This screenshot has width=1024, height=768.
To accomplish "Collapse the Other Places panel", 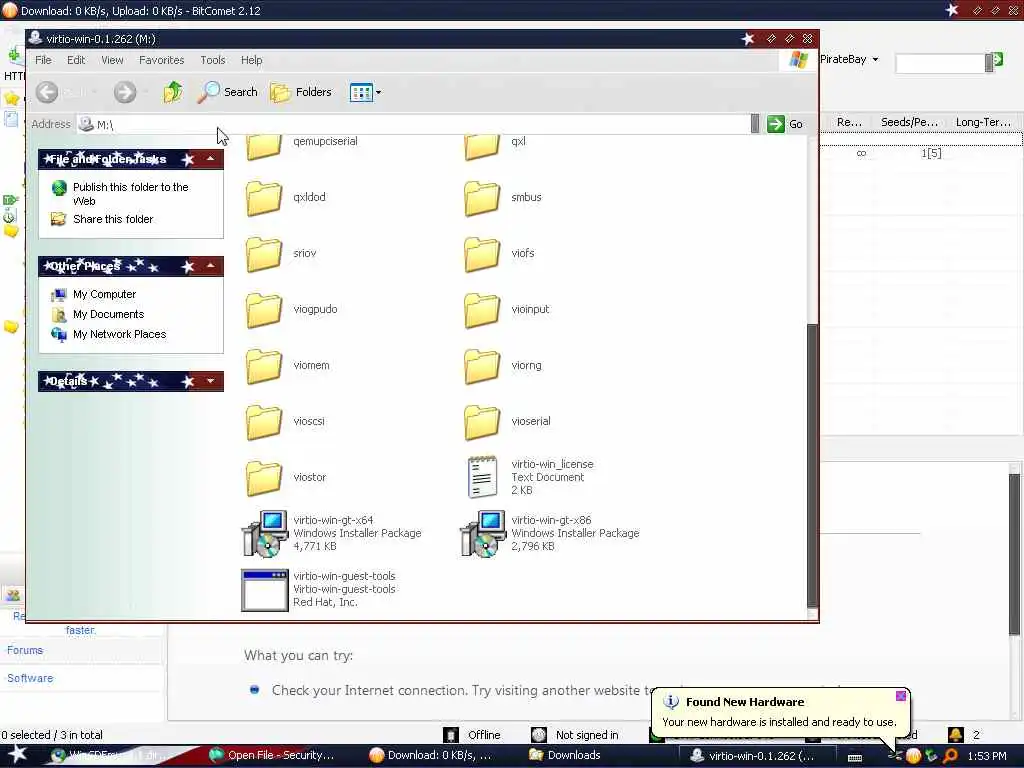I will (x=210, y=266).
